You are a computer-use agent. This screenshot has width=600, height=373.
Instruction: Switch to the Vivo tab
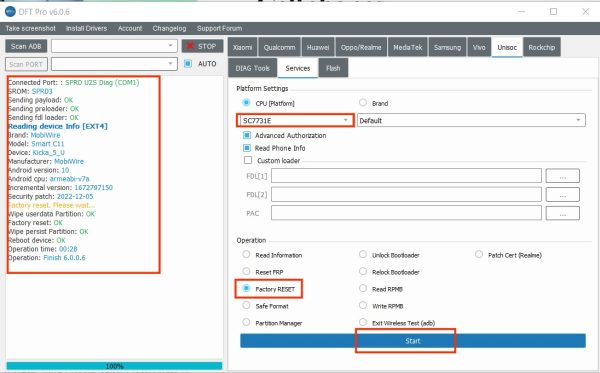pos(479,47)
